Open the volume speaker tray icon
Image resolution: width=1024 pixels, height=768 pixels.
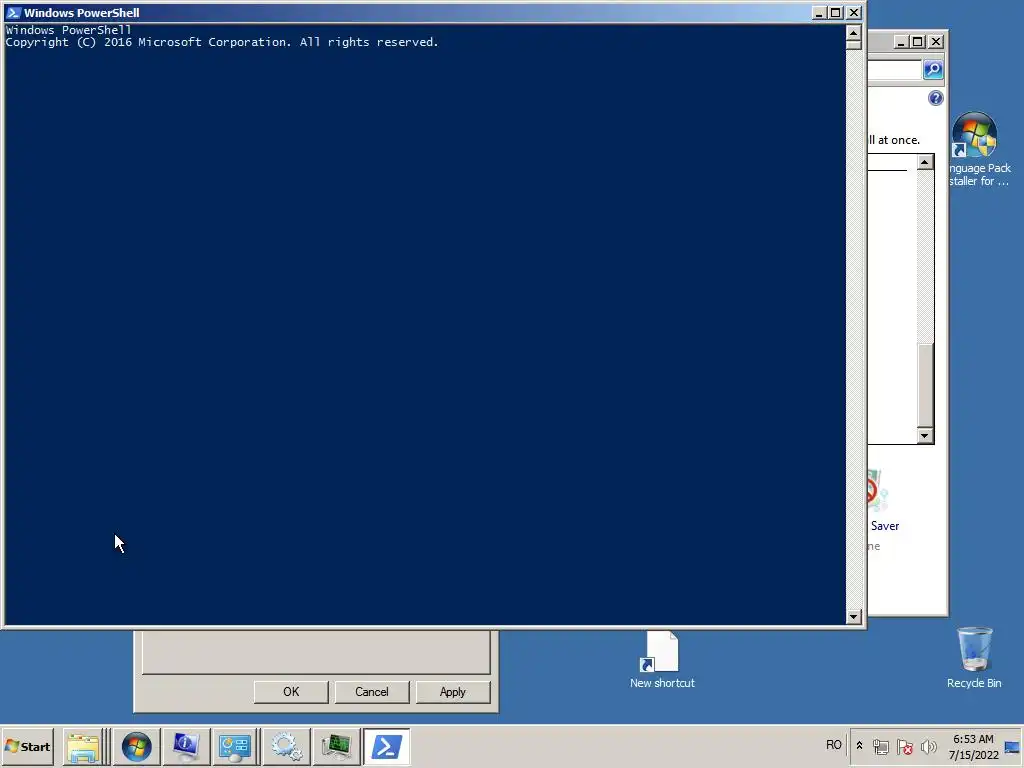pos(928,746)
